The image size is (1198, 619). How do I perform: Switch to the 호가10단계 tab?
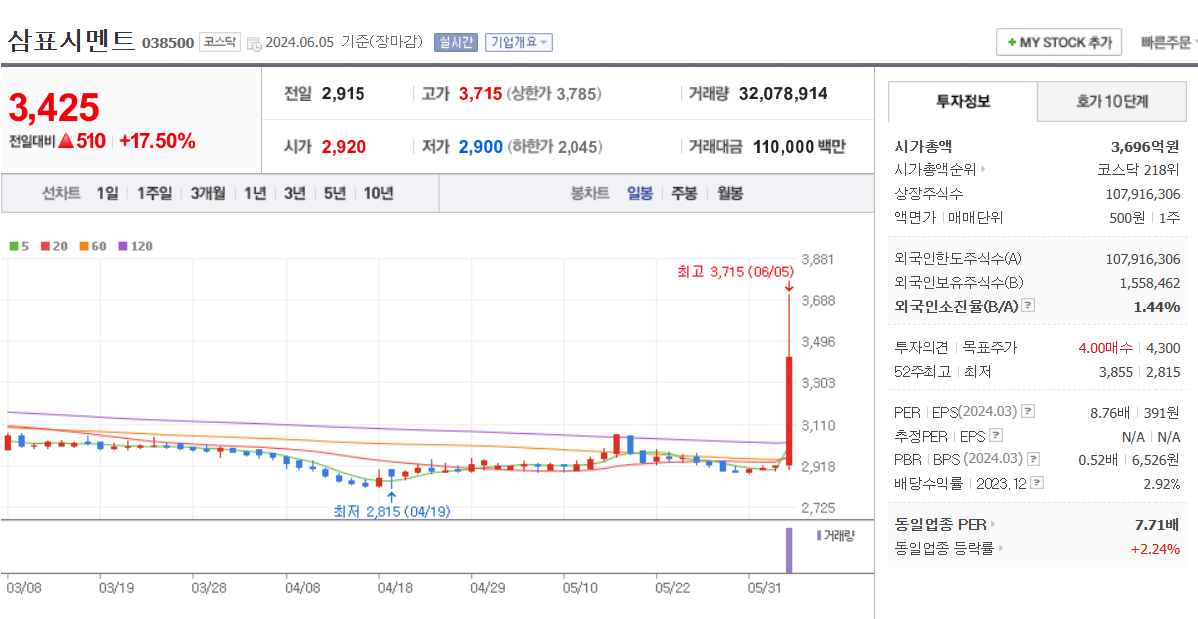(1112, 101)
